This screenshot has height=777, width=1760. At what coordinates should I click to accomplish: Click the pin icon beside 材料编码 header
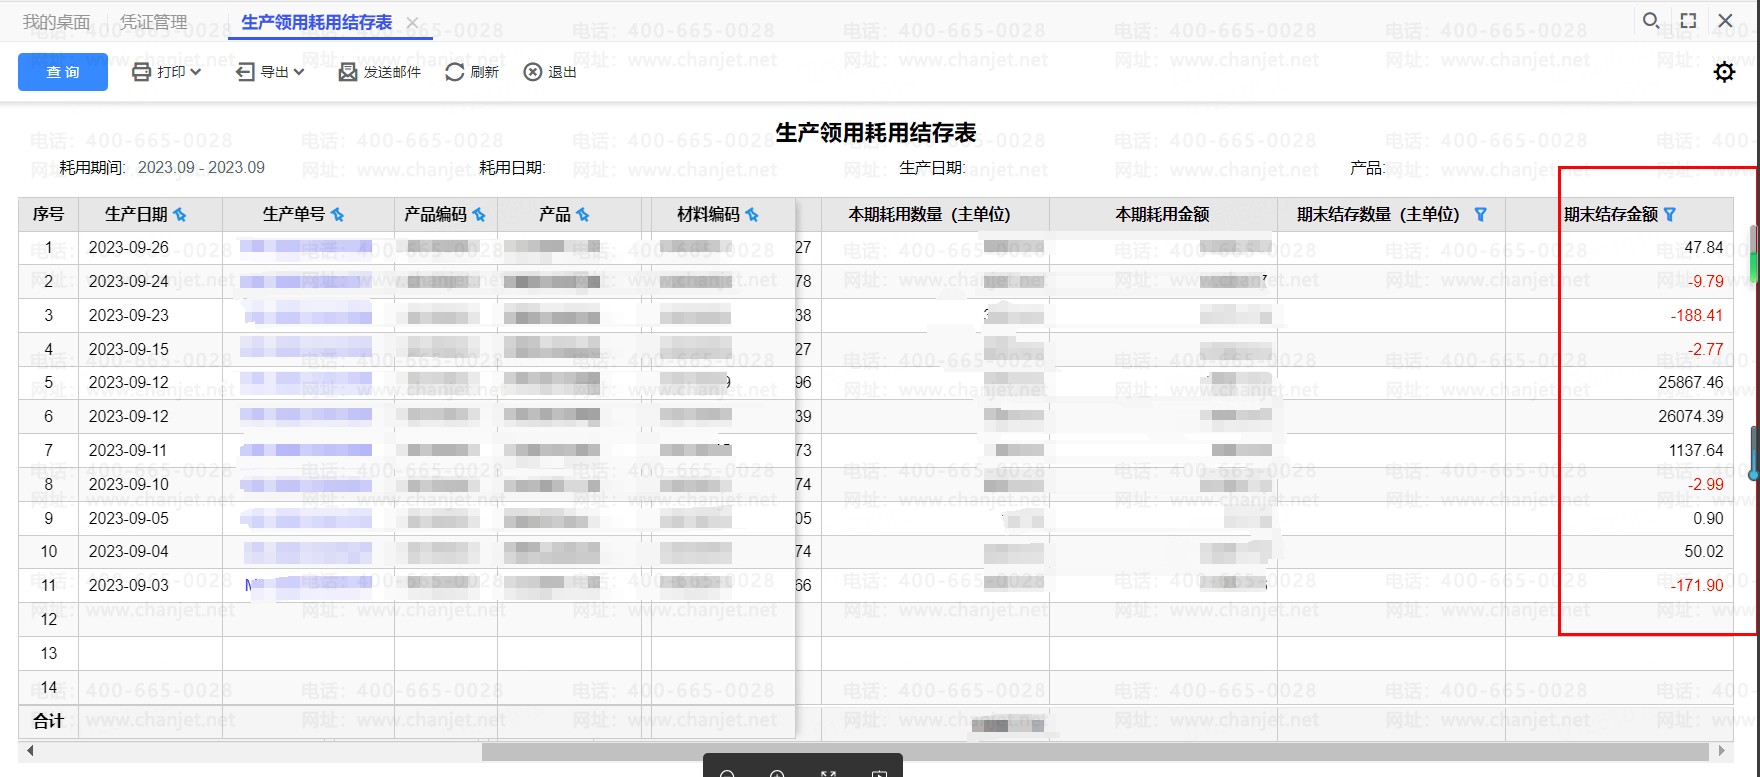752,215
